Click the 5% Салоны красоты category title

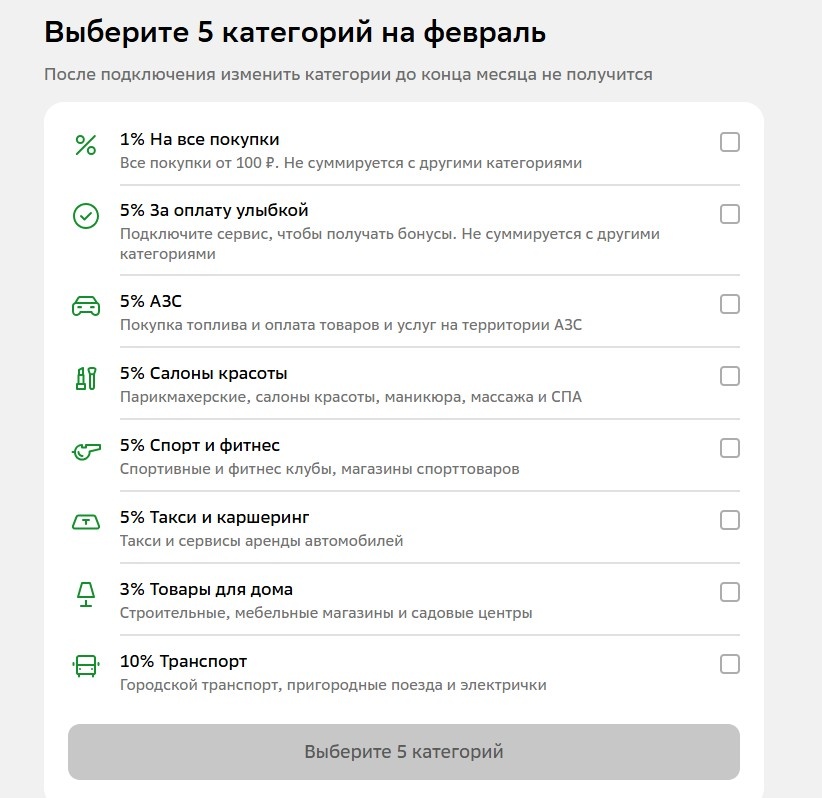[x=203, y=374]
